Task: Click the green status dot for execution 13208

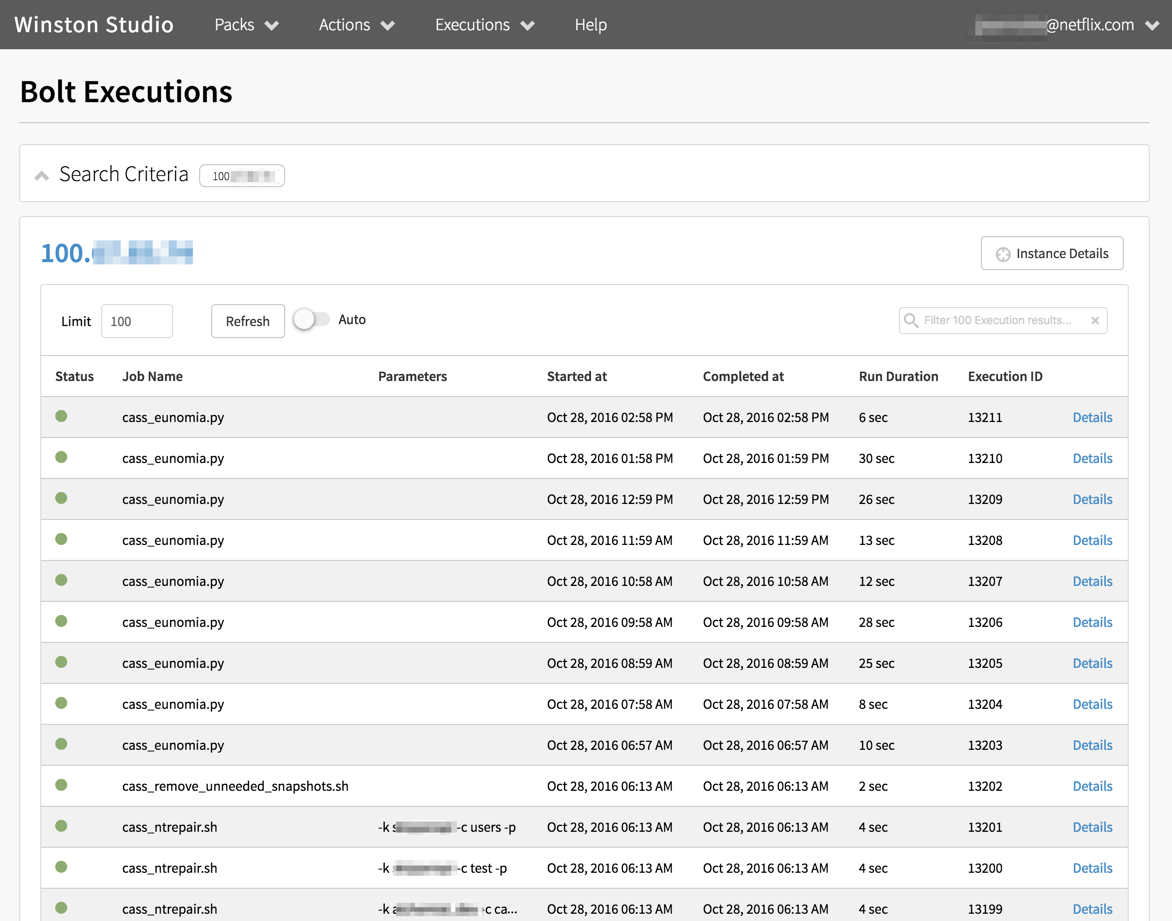Action: (x=61, y=539)
